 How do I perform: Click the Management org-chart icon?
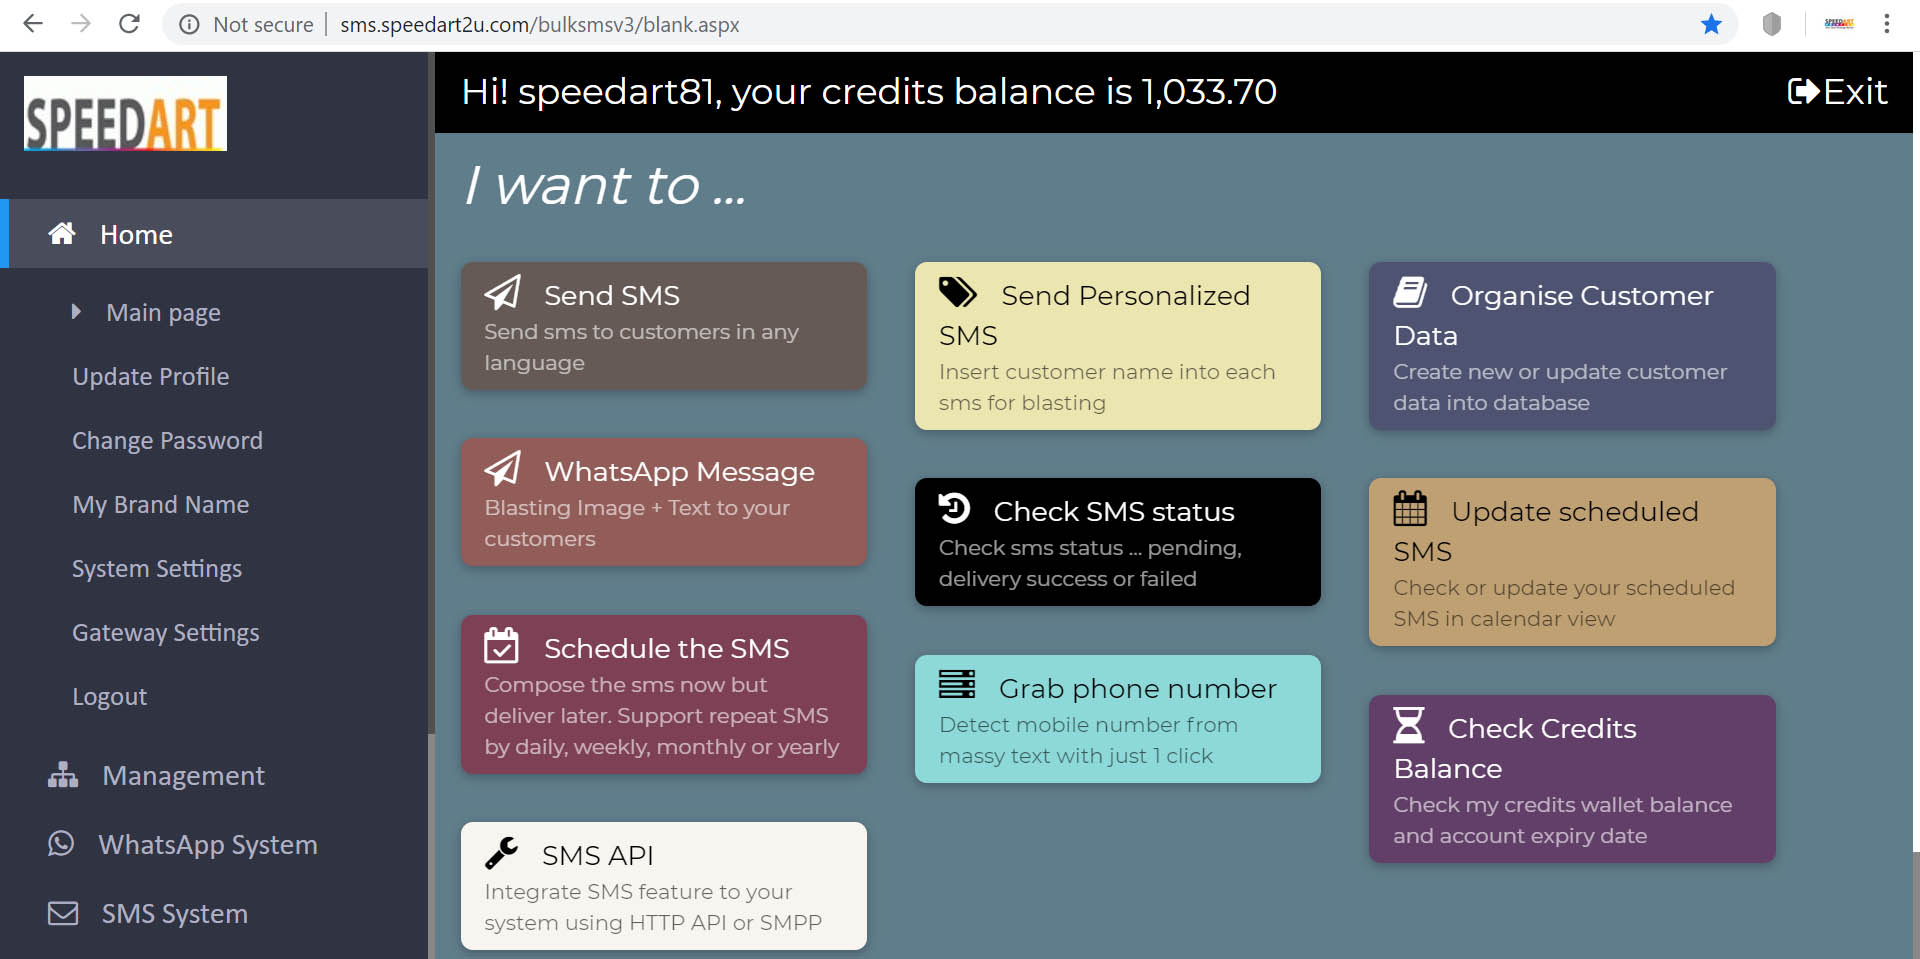[x=63, y=775]
